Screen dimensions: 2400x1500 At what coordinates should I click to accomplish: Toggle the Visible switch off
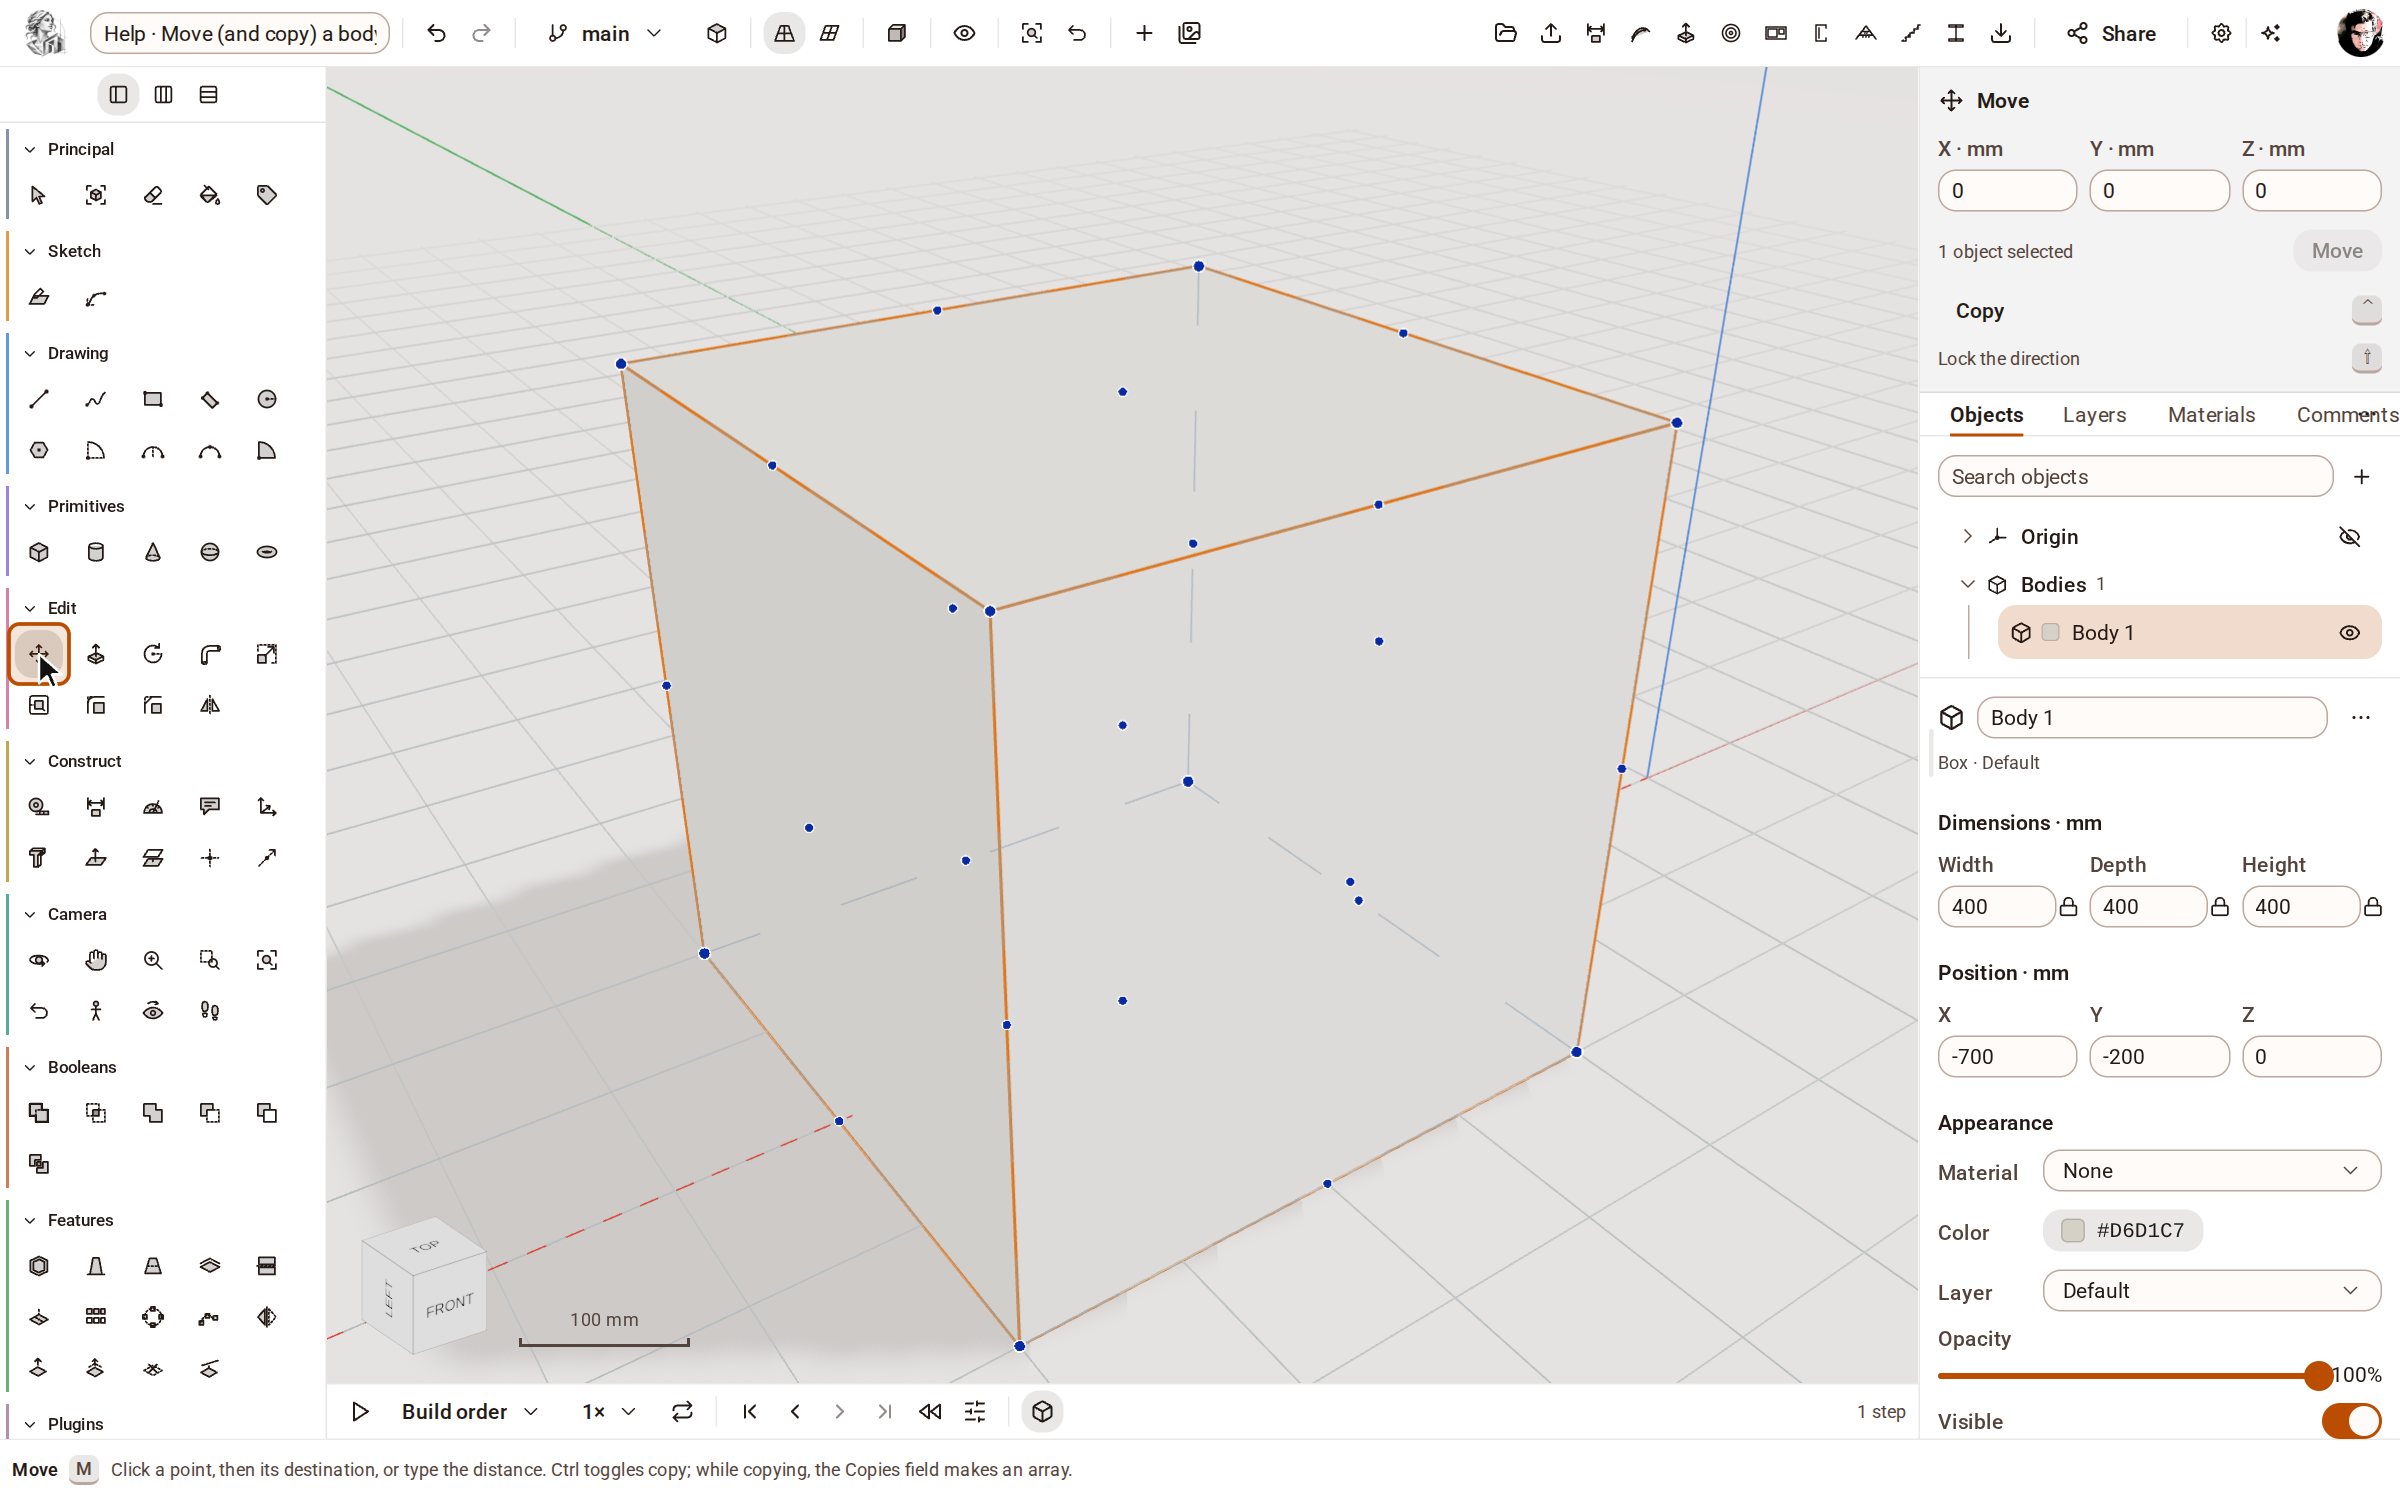pyautogui.click(x=2351, y=1421)
